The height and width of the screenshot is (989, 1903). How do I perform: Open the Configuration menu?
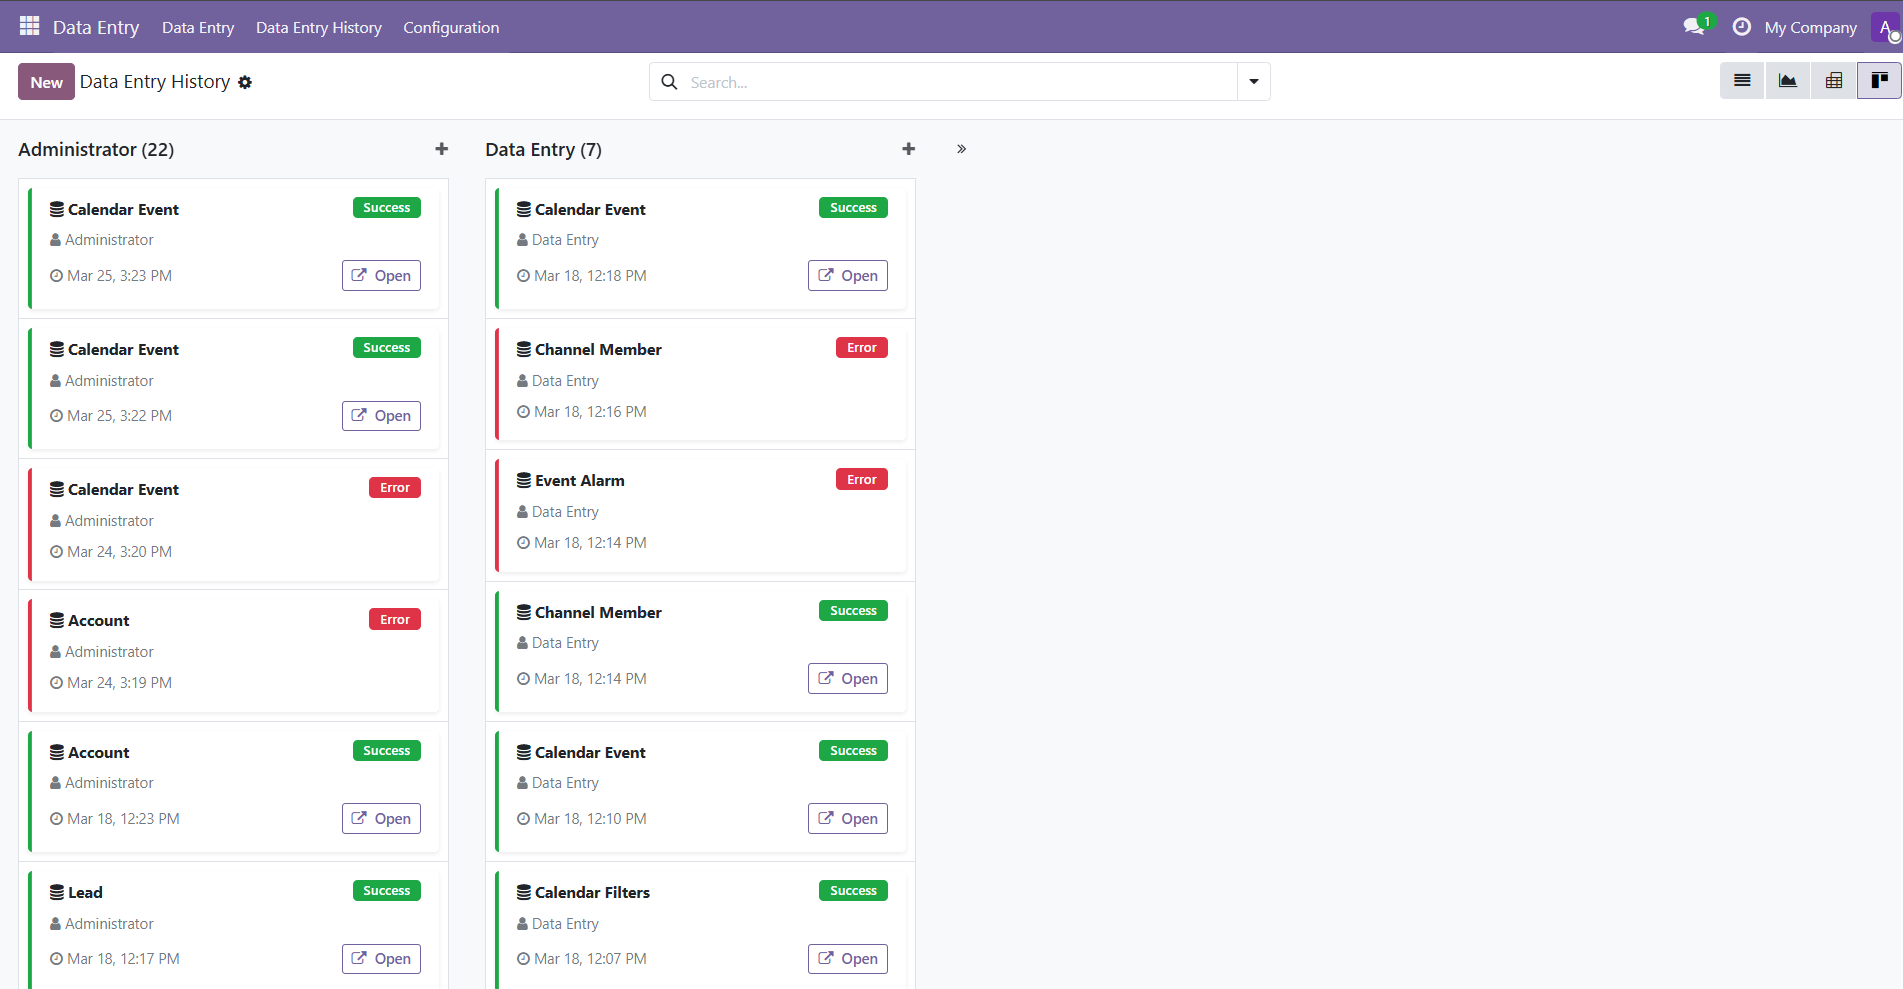(x=451, y=27)
